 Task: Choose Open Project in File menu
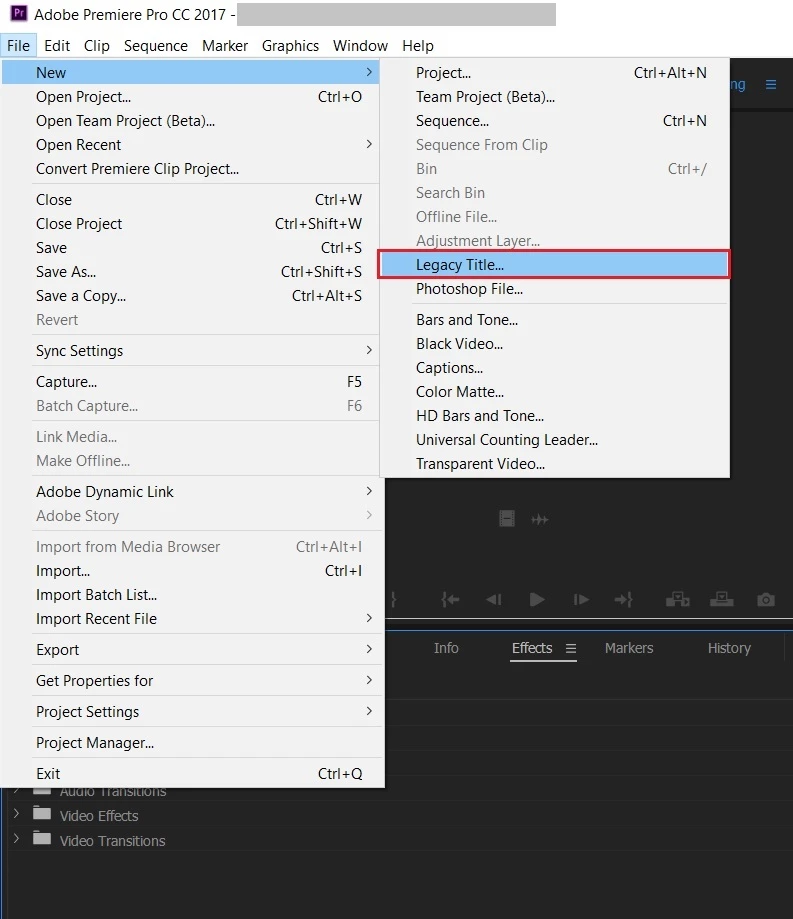pyautogui.click(x=190, y=97)
